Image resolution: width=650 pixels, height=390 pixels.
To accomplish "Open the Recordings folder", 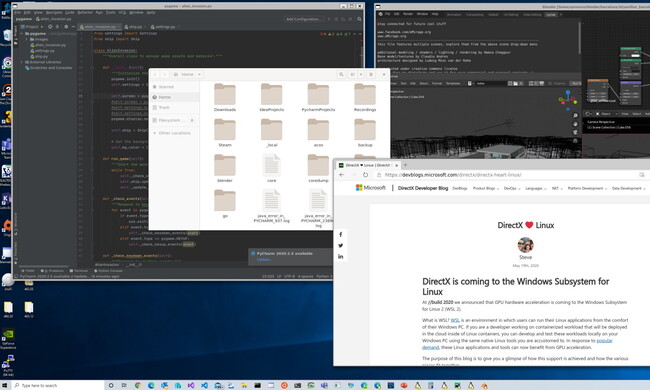I will pyautogui.click(x=365, y=97).
